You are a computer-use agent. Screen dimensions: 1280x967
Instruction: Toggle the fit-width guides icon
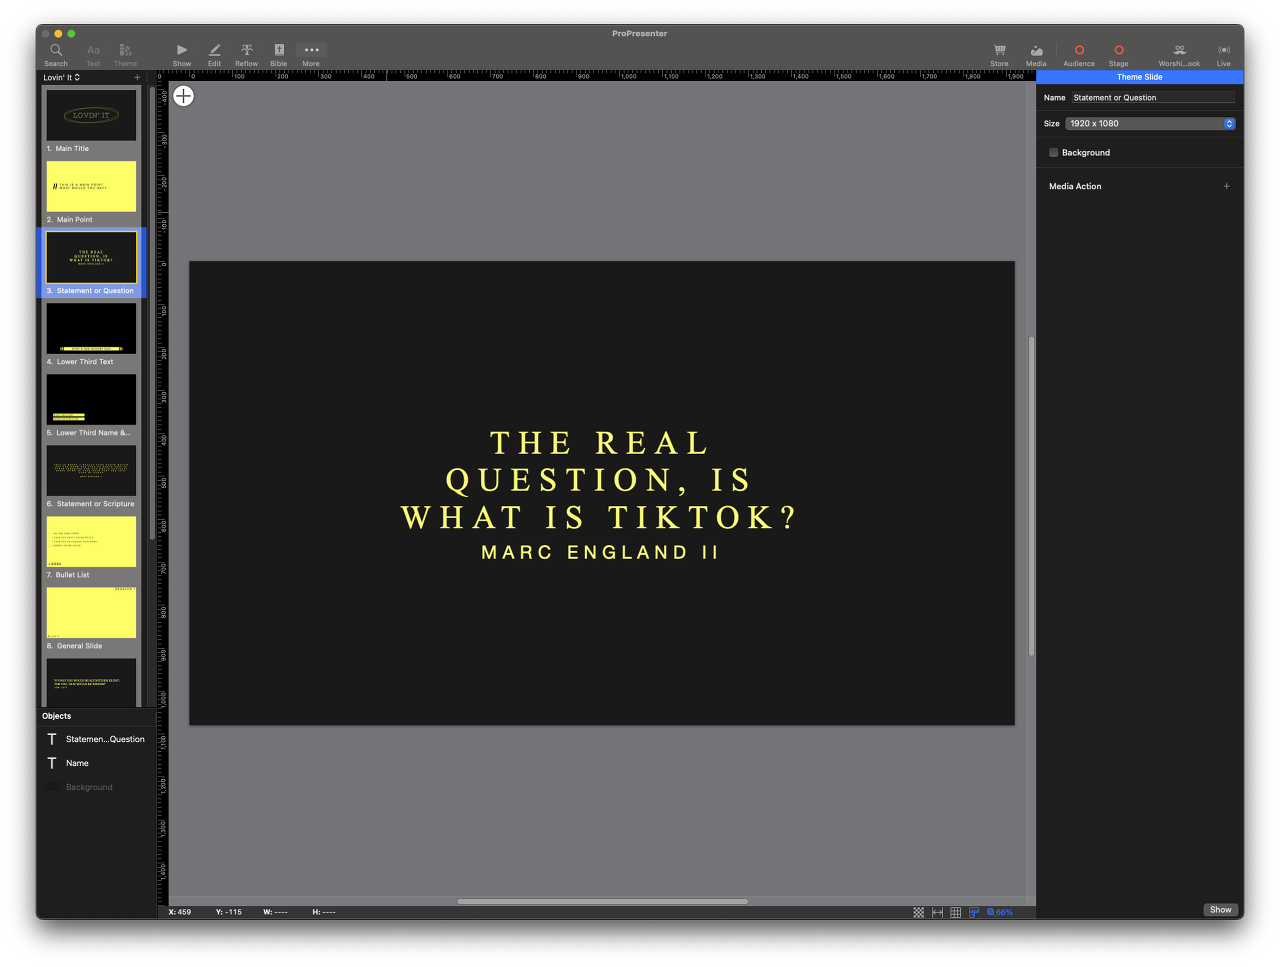click(x=937, y=912)
